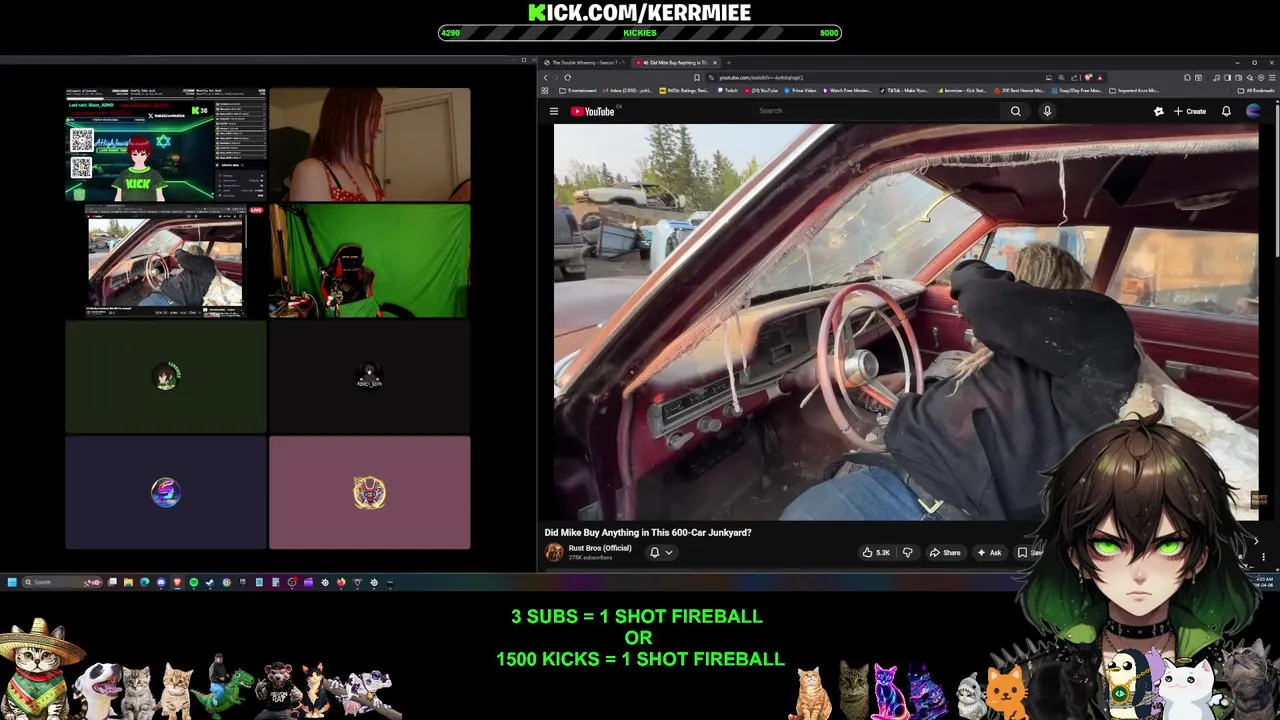
Task: Click the browser address bar URL
Action: 761,77
